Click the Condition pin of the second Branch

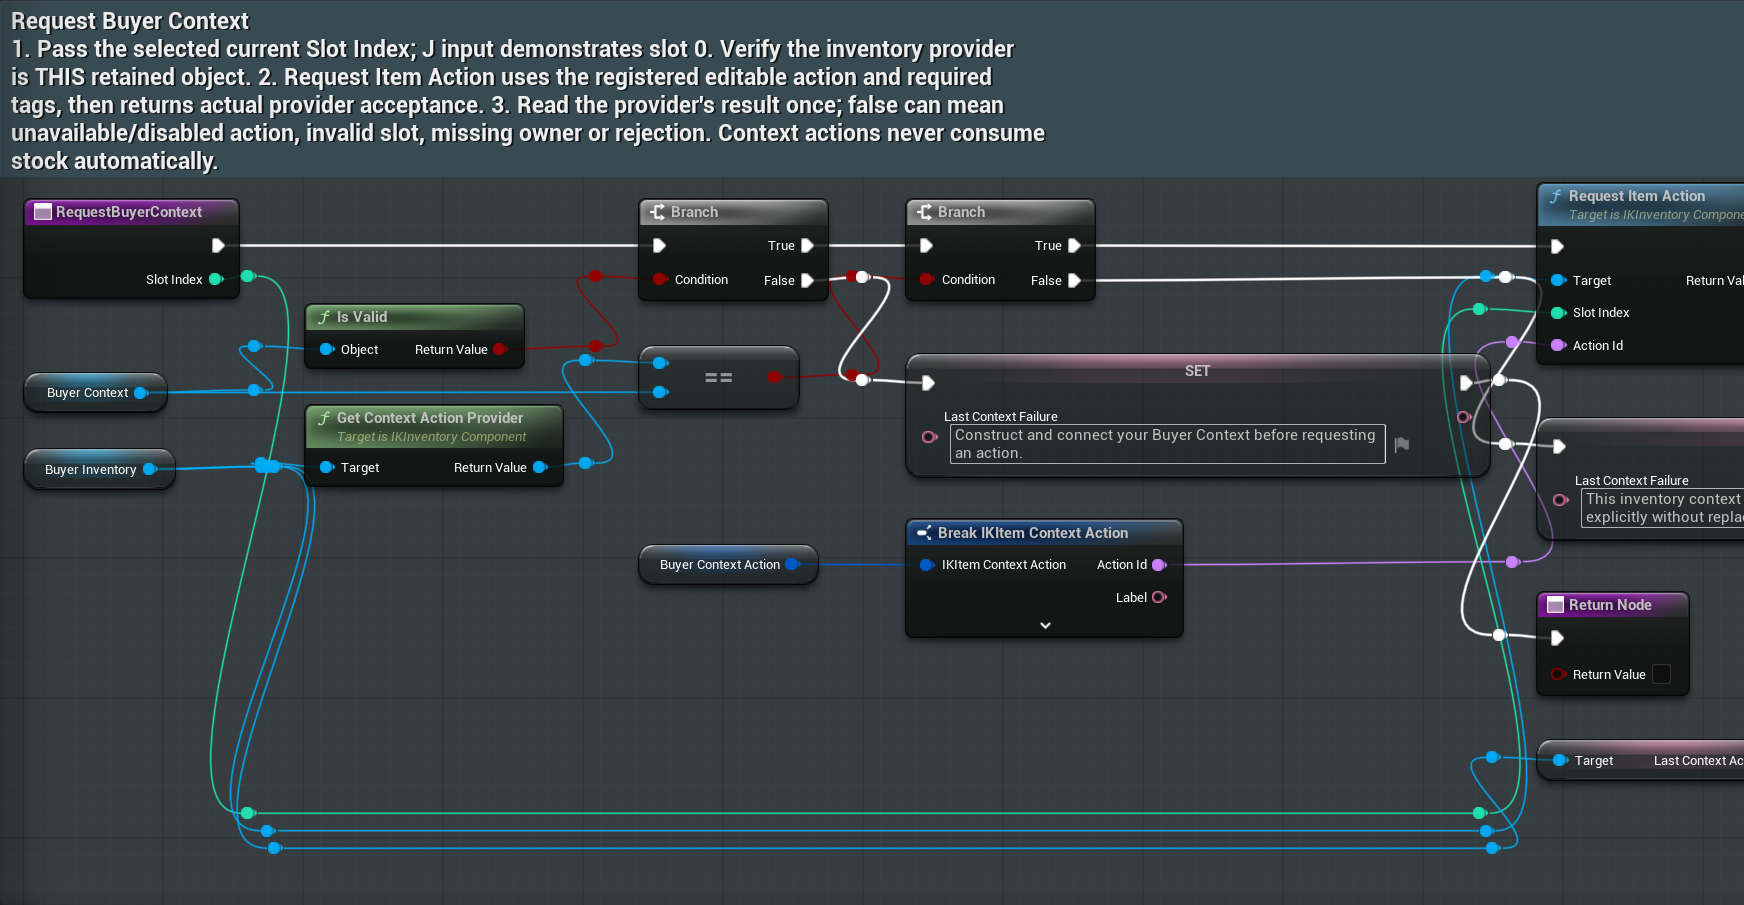[927, 280]
